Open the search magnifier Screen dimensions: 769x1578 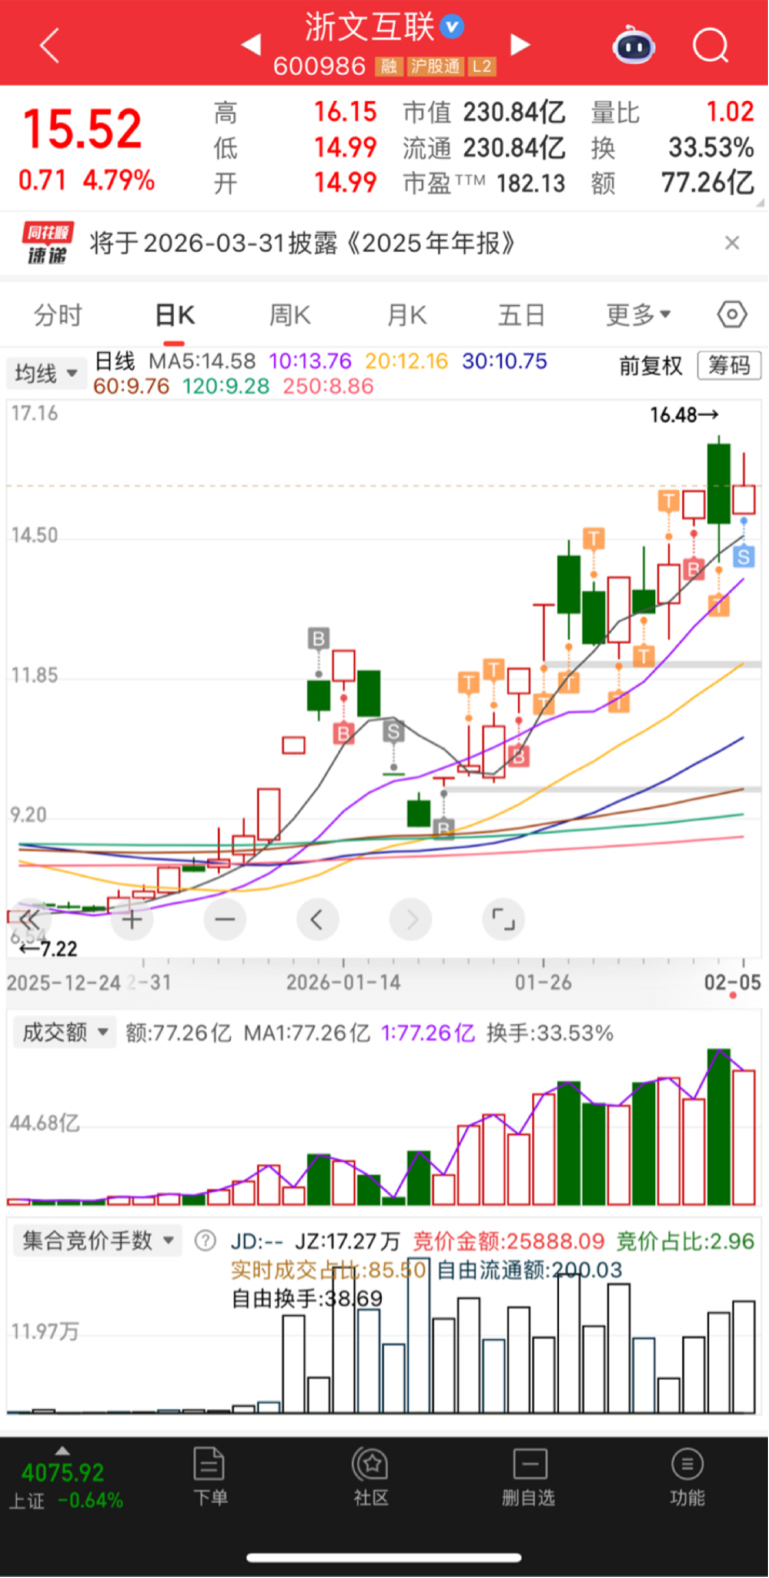(710, 45)
